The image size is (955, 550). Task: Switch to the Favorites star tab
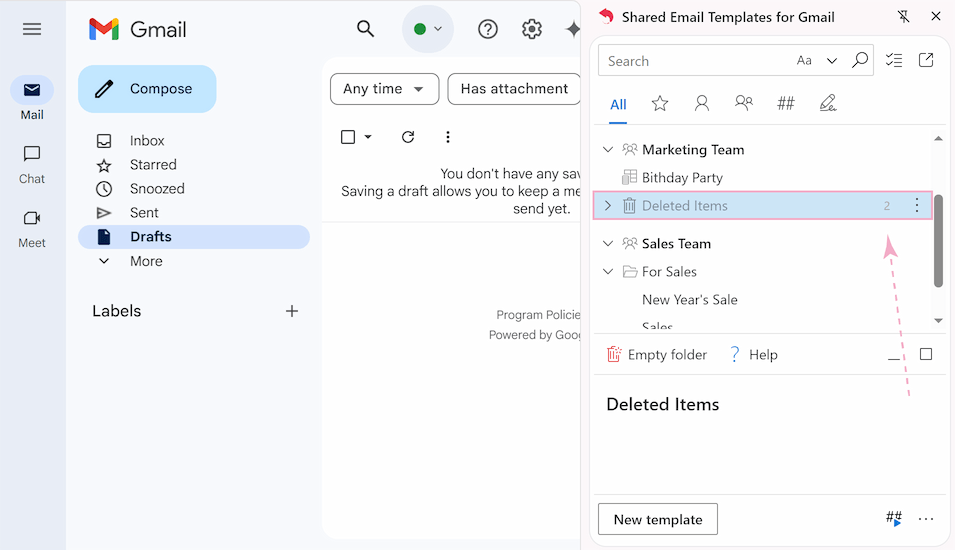click(x=660, y=104)
